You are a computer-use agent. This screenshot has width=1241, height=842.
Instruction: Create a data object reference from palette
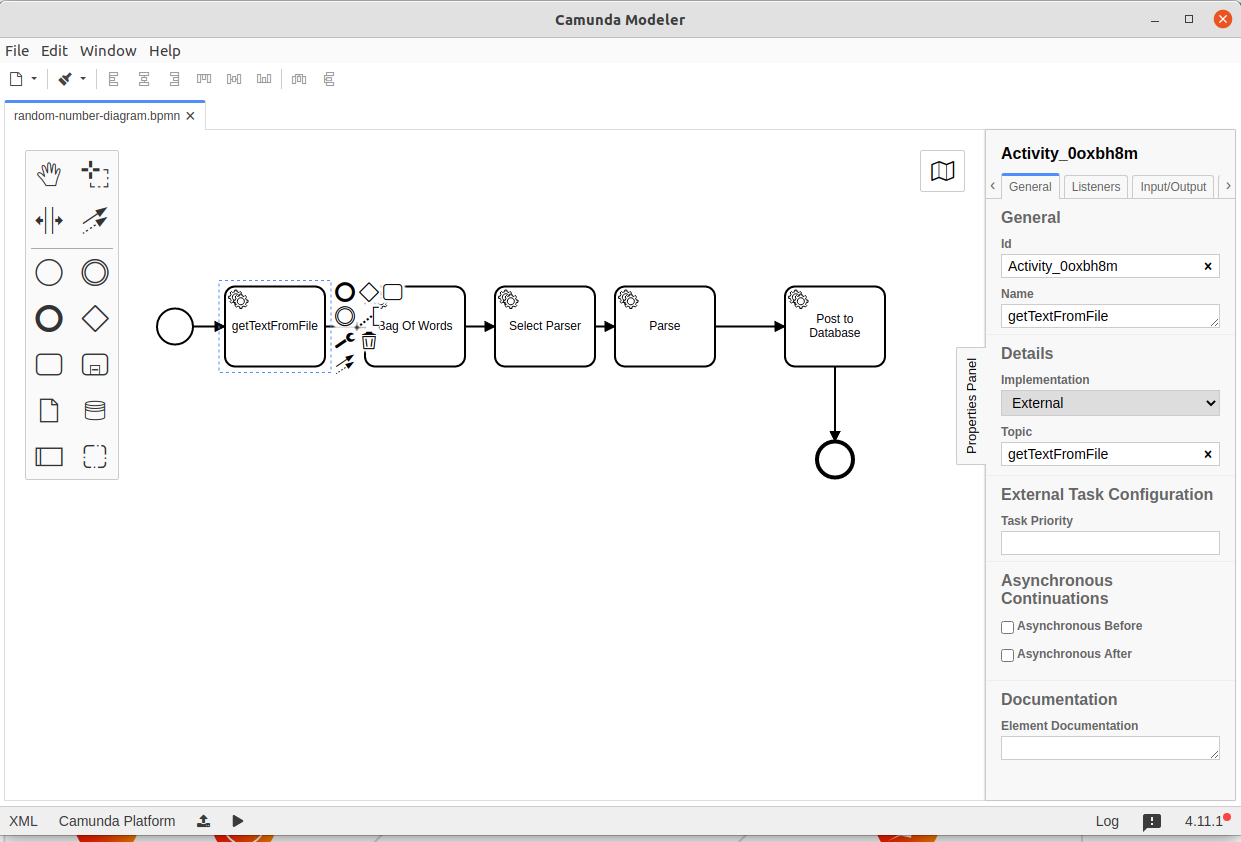point(49,411)
